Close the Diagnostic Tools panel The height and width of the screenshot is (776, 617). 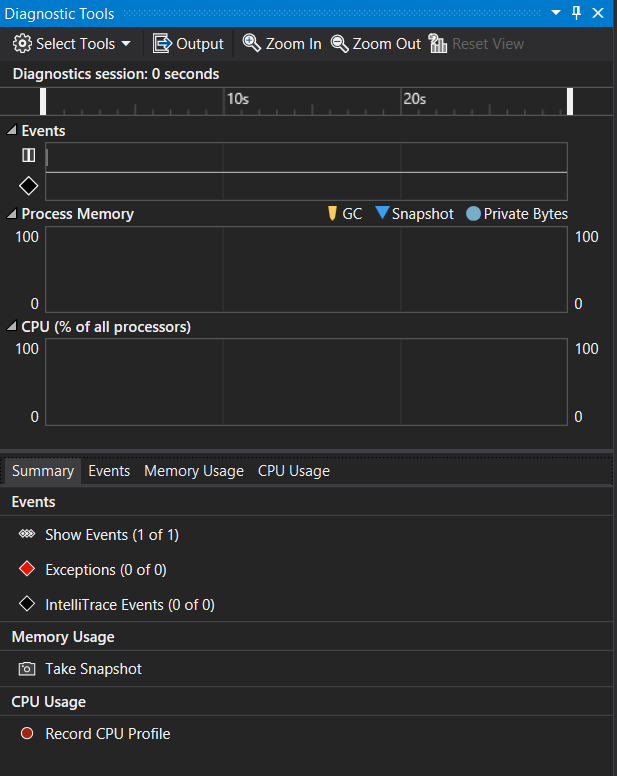pyautogui.click(x=598, y=13)
